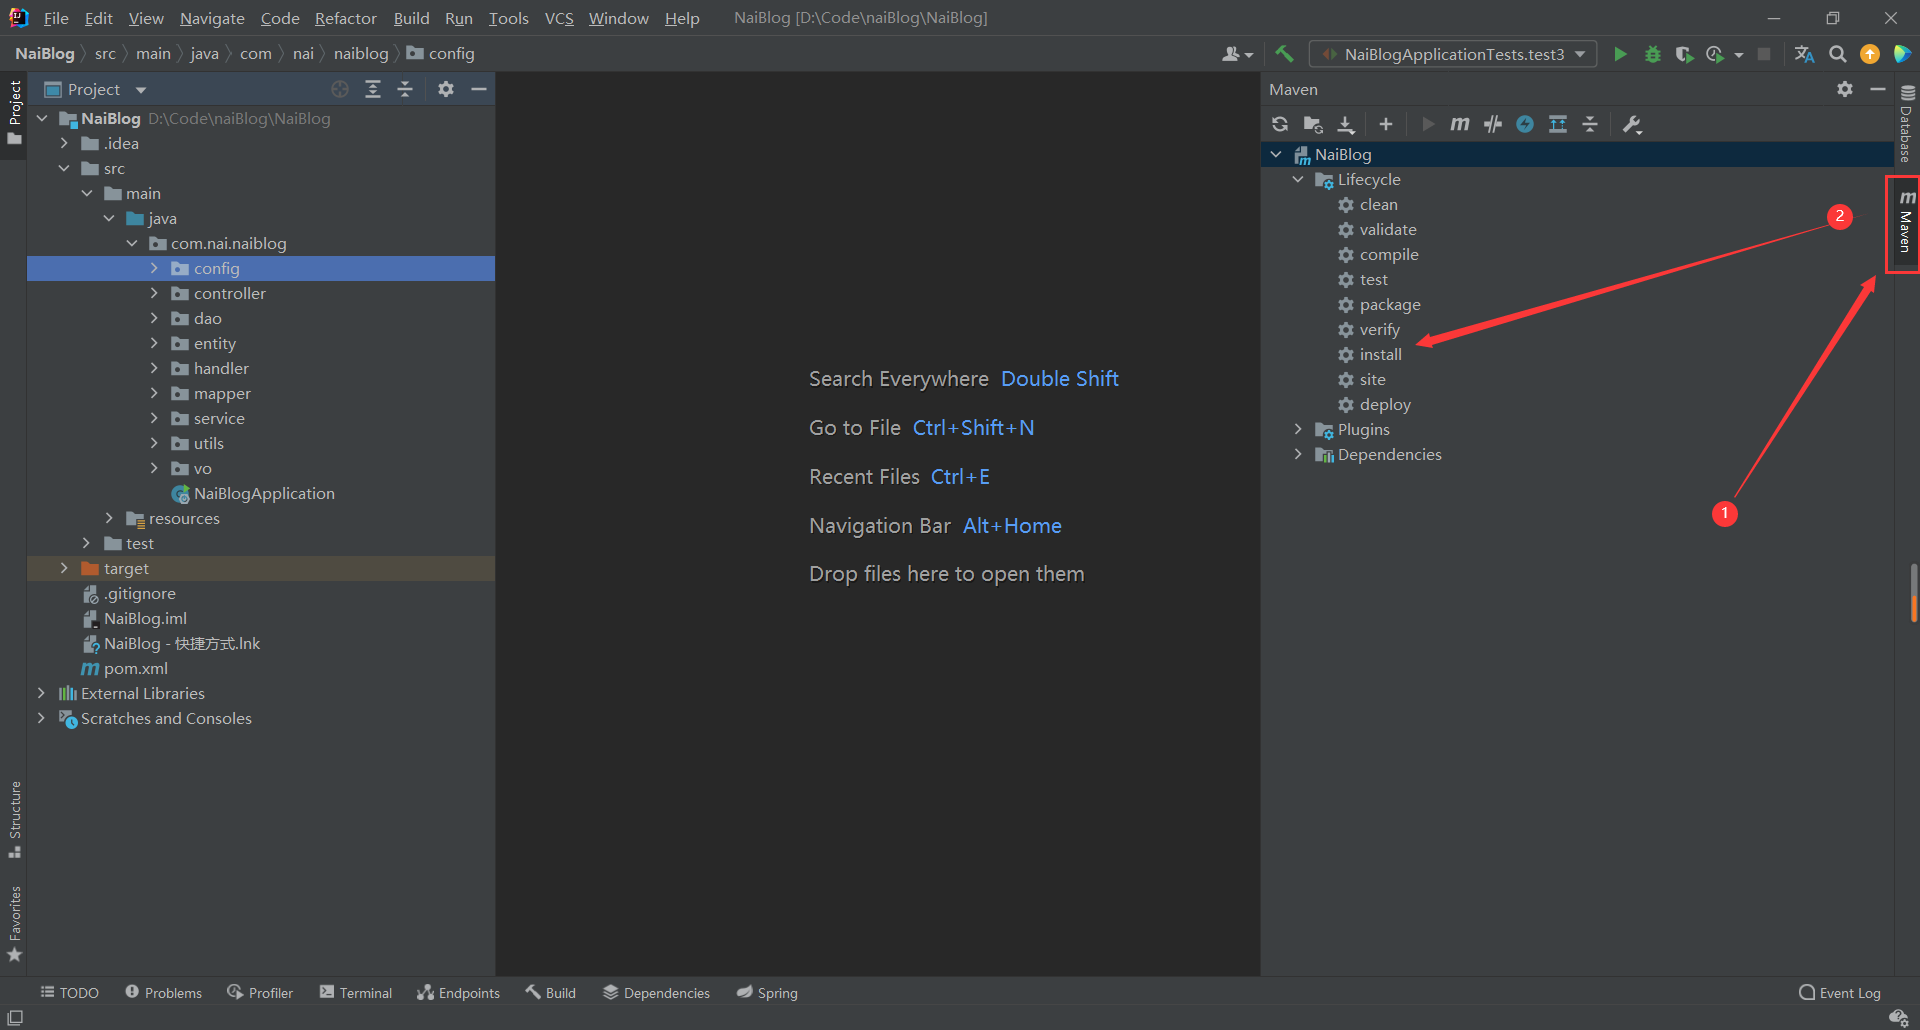
Task: Expand the controller package folder
Action: click(154, 293)
